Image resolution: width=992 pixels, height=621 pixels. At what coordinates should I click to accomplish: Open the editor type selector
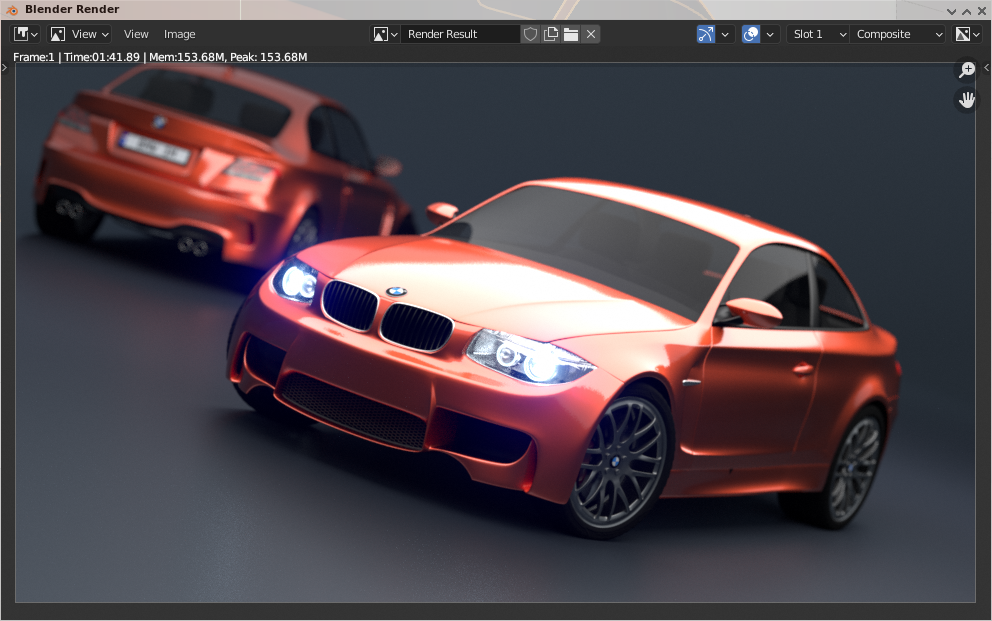coord(26,34)
